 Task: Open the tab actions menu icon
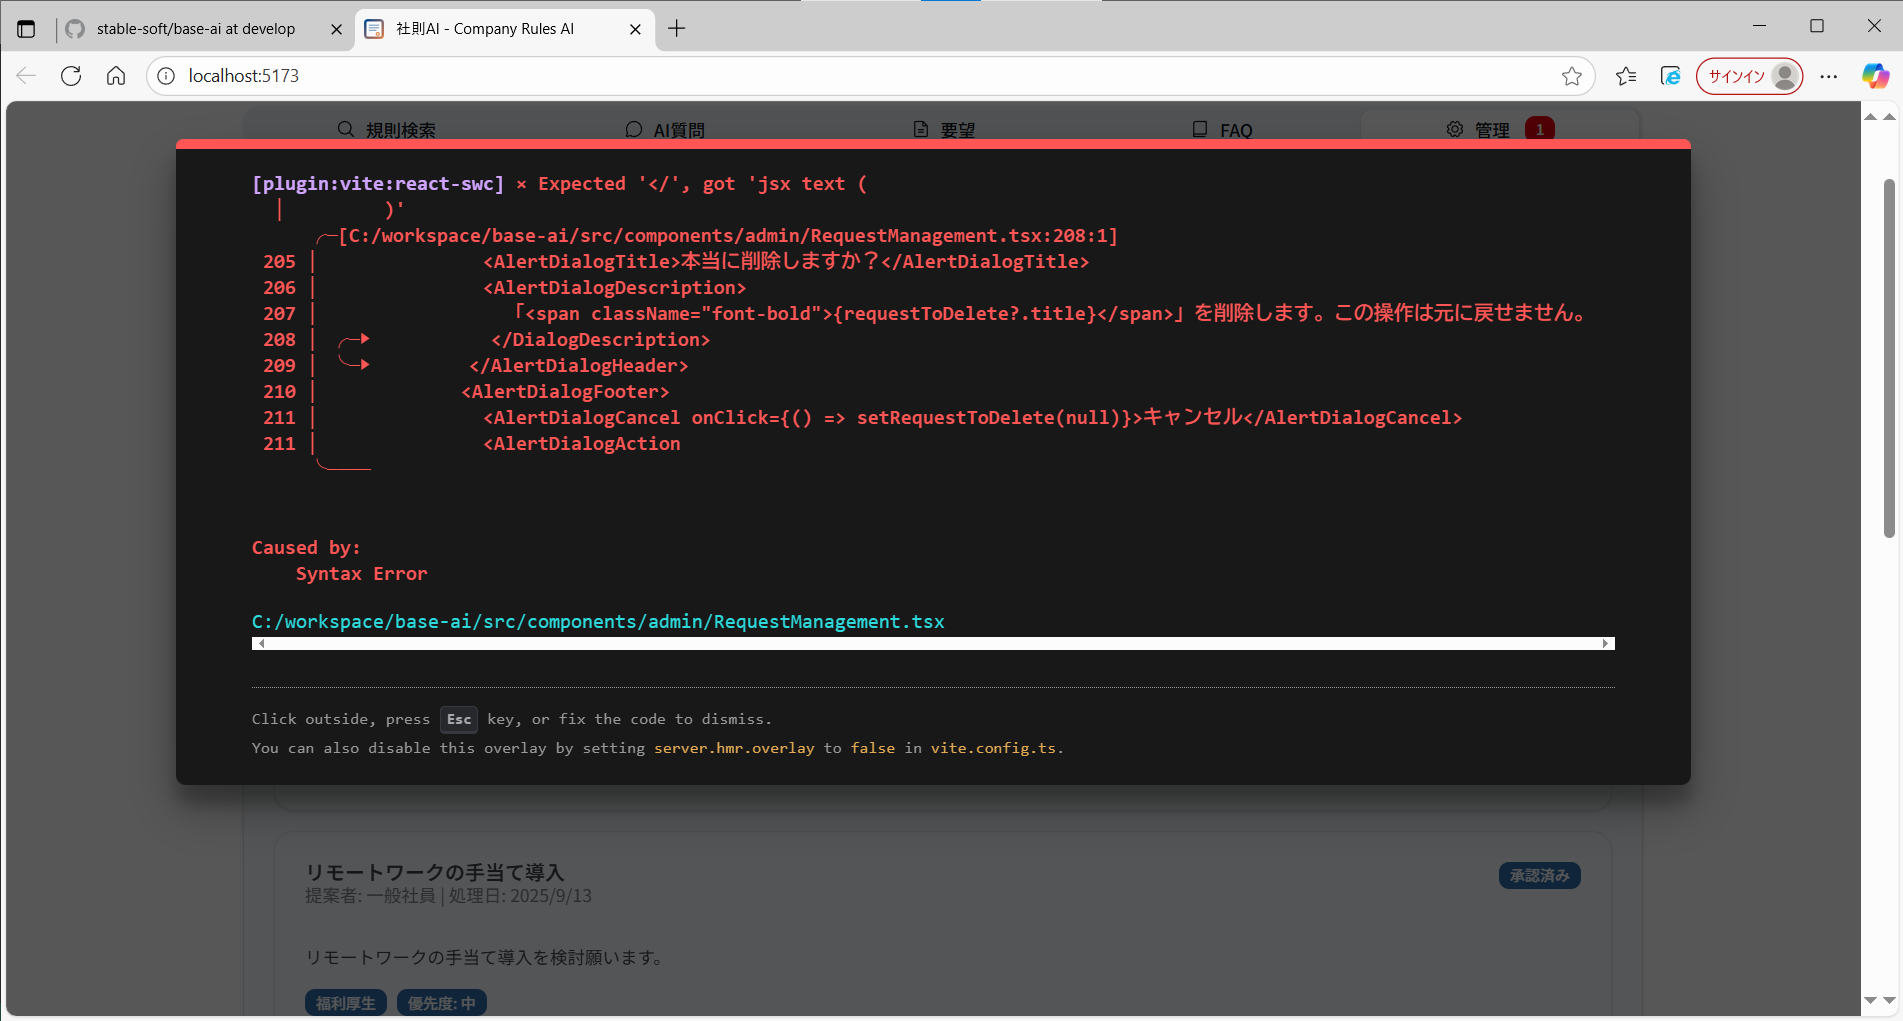[27, 29]
